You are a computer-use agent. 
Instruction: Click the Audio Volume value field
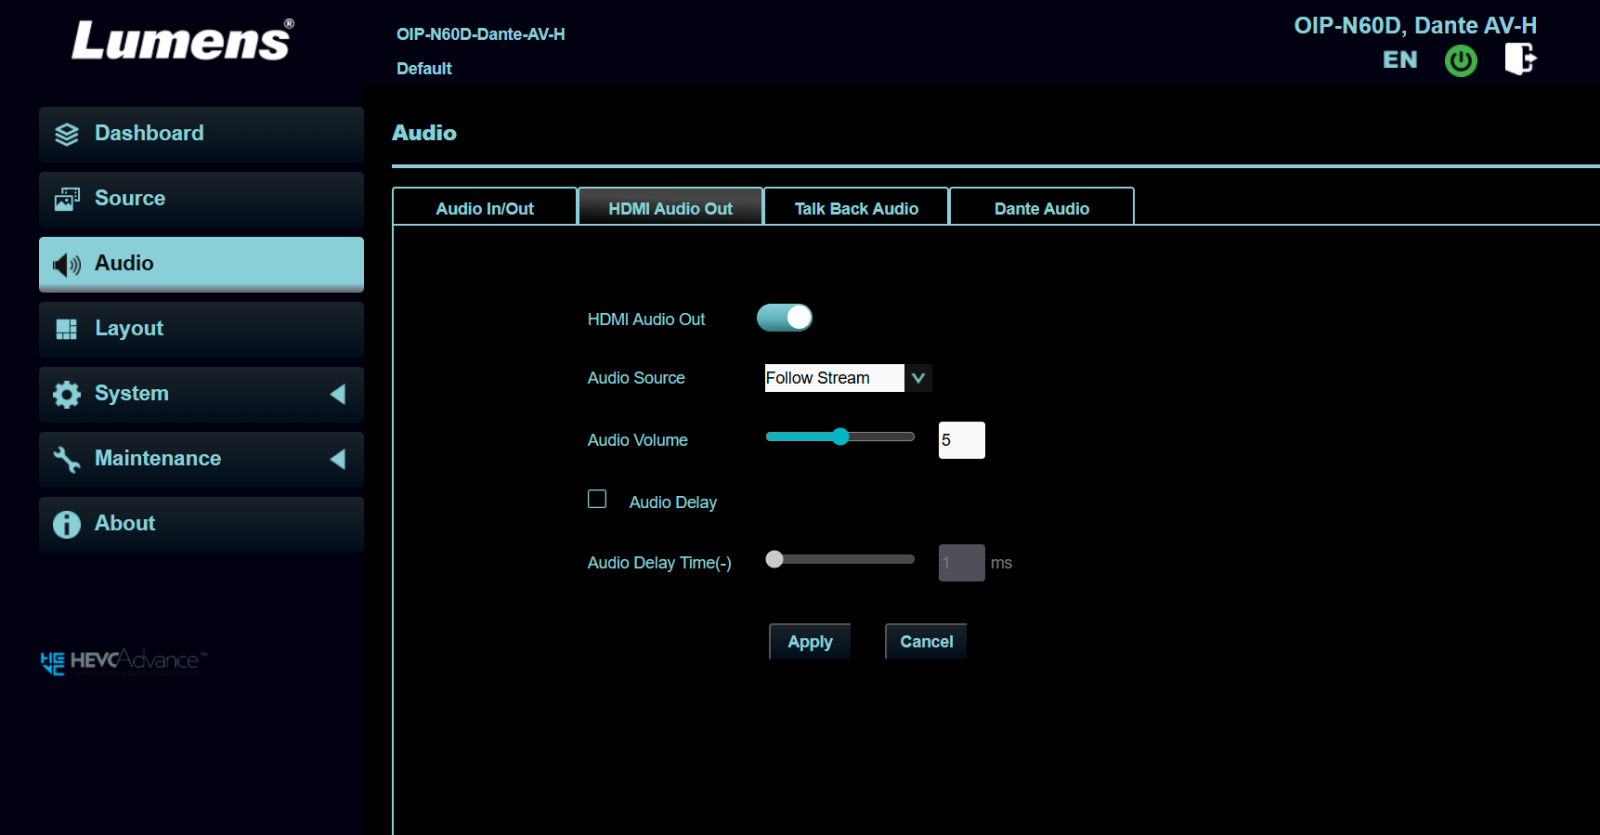coord(961,440)
